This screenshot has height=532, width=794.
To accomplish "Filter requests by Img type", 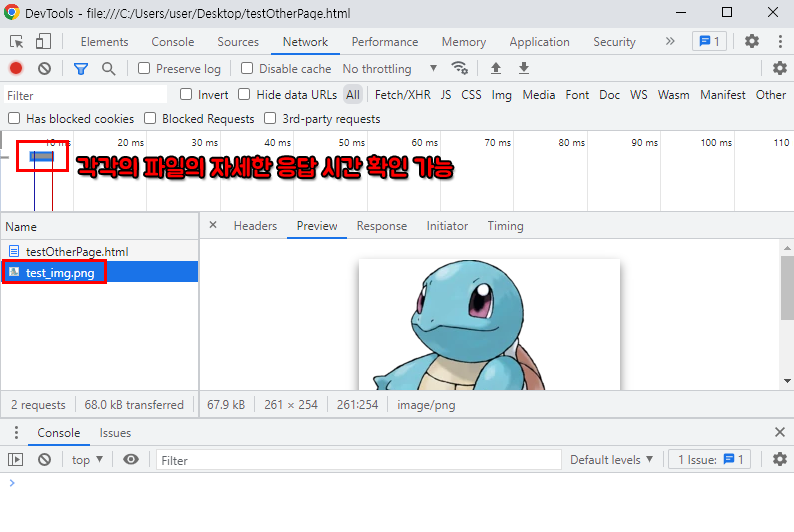I will (x=501, y=95).
